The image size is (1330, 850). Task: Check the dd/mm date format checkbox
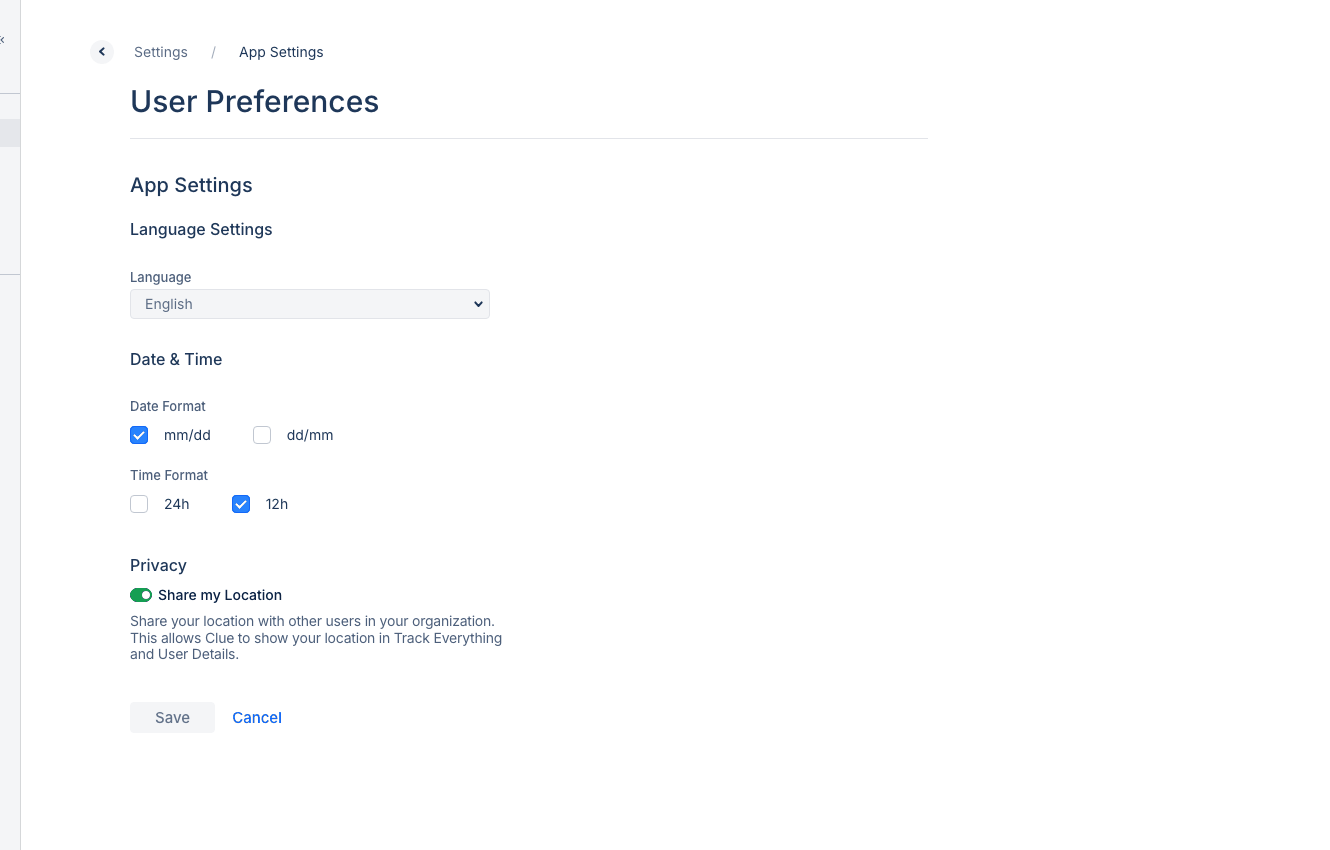coord(262,435)
